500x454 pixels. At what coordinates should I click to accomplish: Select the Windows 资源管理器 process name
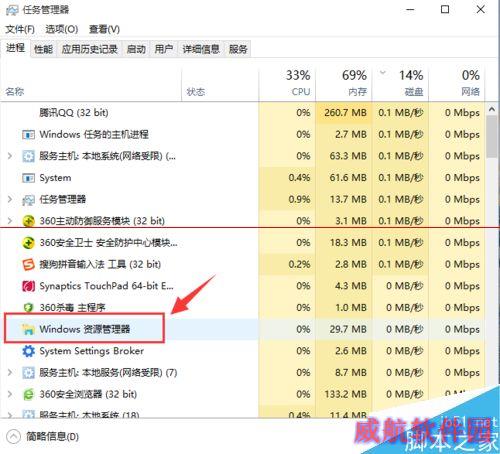(x=85, y=329)
